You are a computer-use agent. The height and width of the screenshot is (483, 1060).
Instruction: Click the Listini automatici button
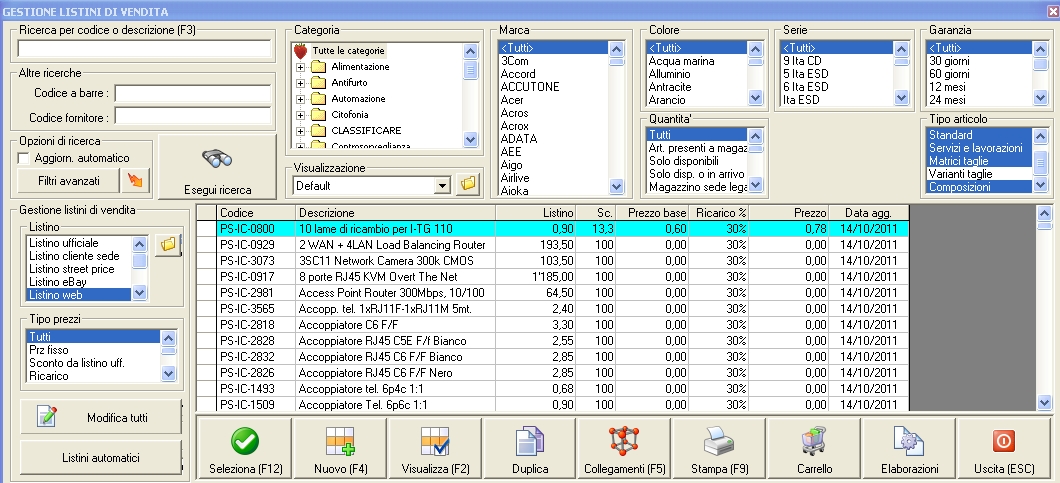pyautogui.click(x=101, y=458)
